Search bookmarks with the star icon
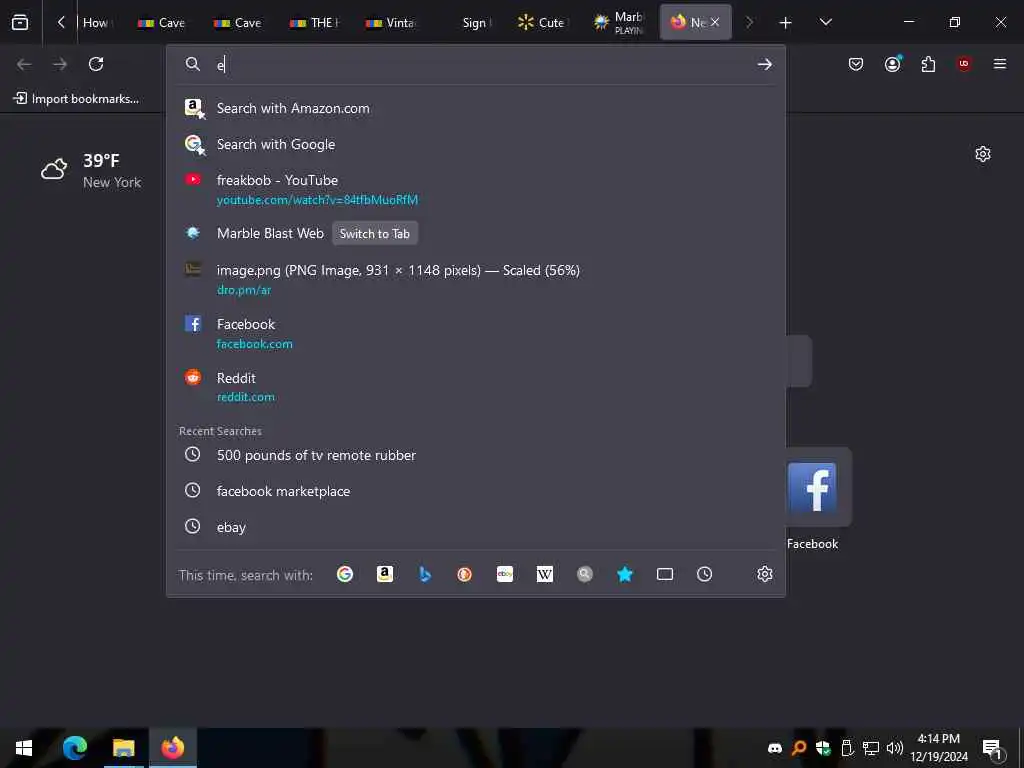This screenshot has height=768, width=1024. 625,574
